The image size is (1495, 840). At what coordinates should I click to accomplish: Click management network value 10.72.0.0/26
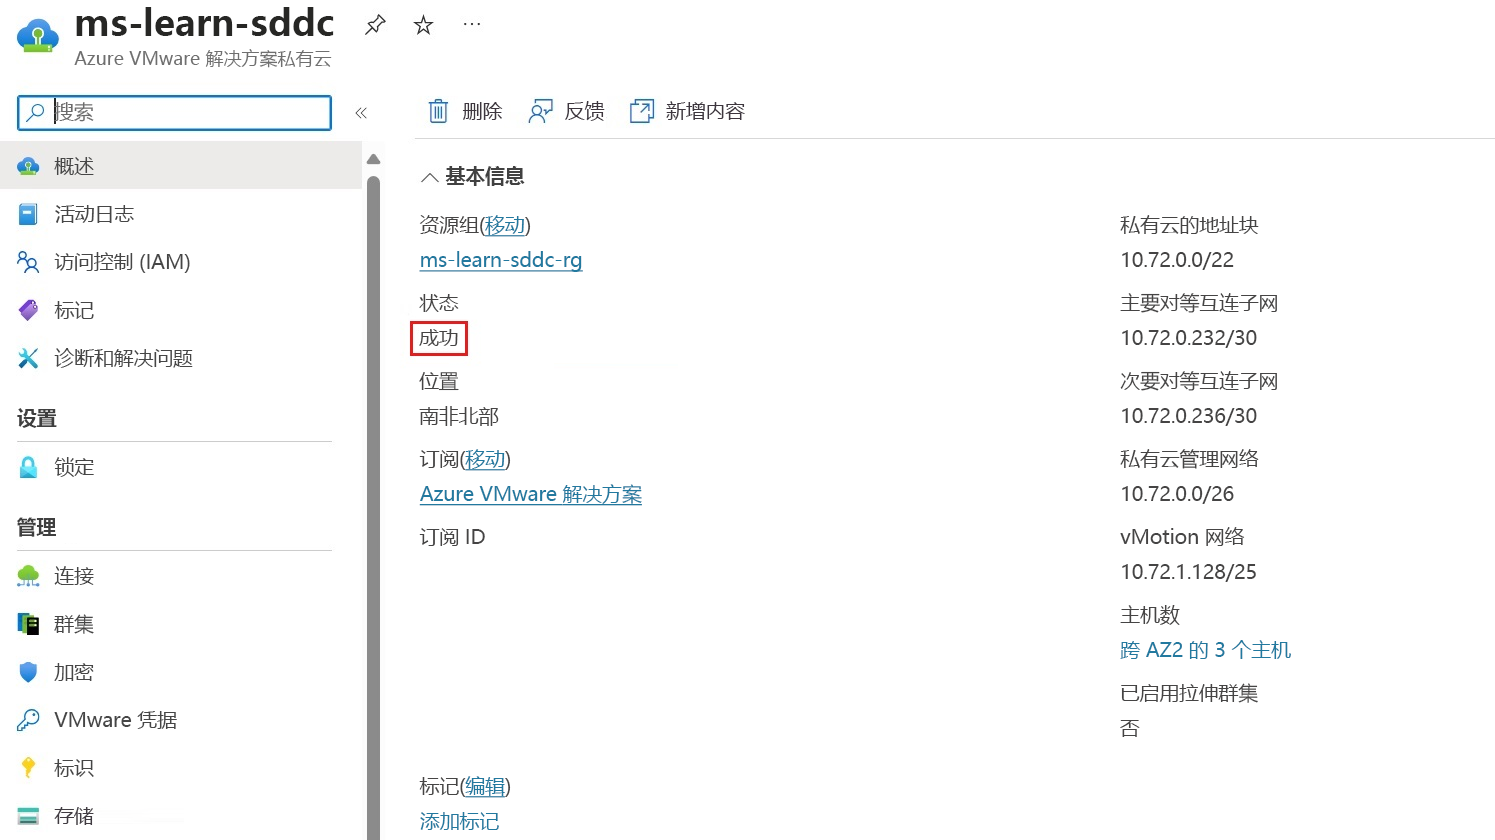1177,494
